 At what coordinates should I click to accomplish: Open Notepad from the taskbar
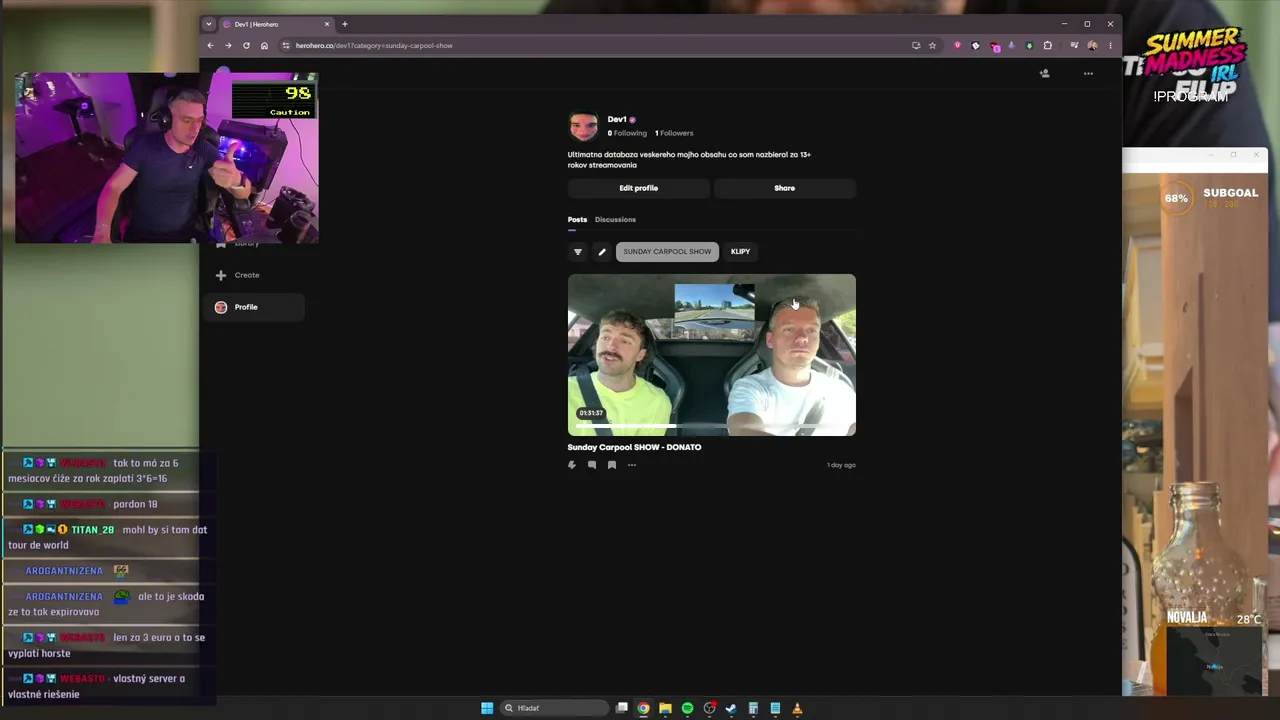pos(775,708)
